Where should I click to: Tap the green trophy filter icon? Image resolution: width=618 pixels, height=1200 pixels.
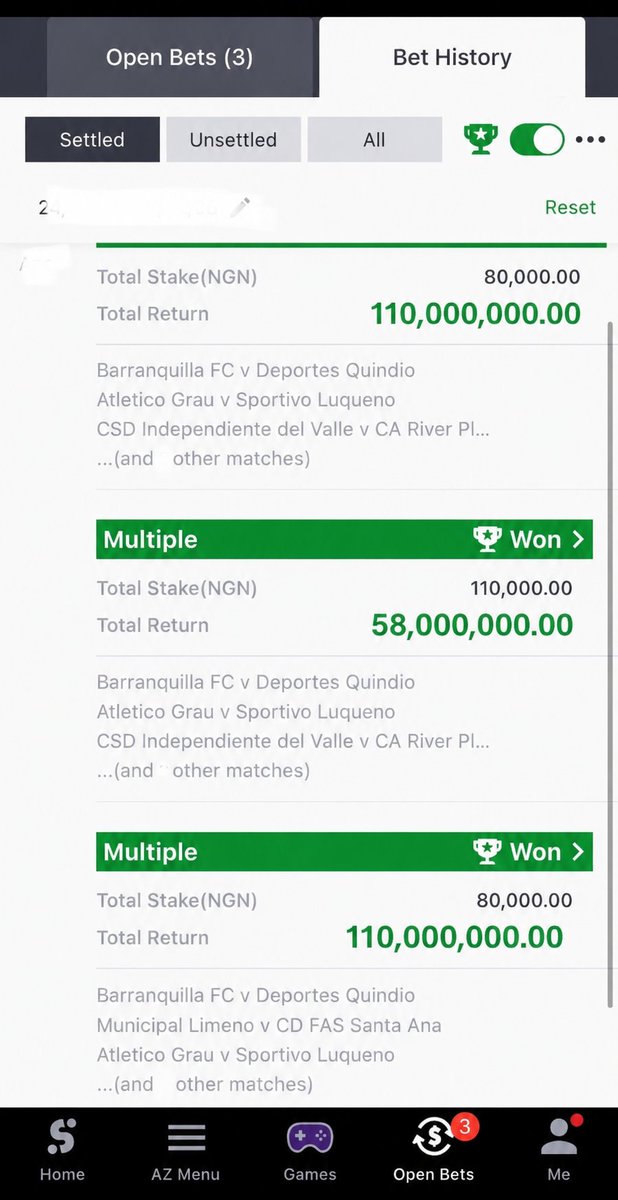coord(481,139)
